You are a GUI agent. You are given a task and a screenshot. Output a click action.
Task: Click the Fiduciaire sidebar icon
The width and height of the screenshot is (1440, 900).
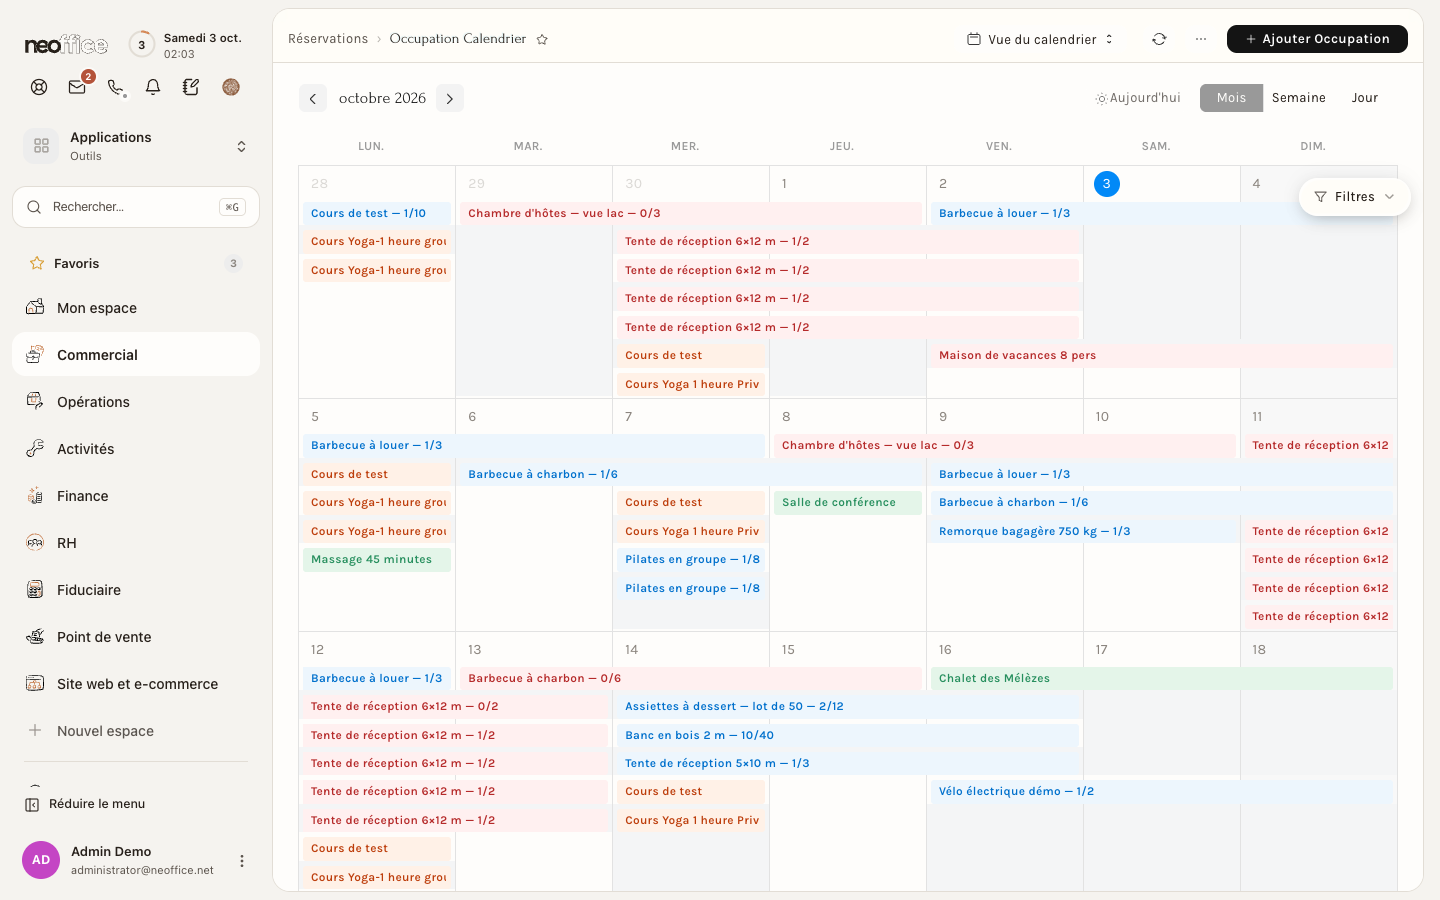tap(35, 589)
